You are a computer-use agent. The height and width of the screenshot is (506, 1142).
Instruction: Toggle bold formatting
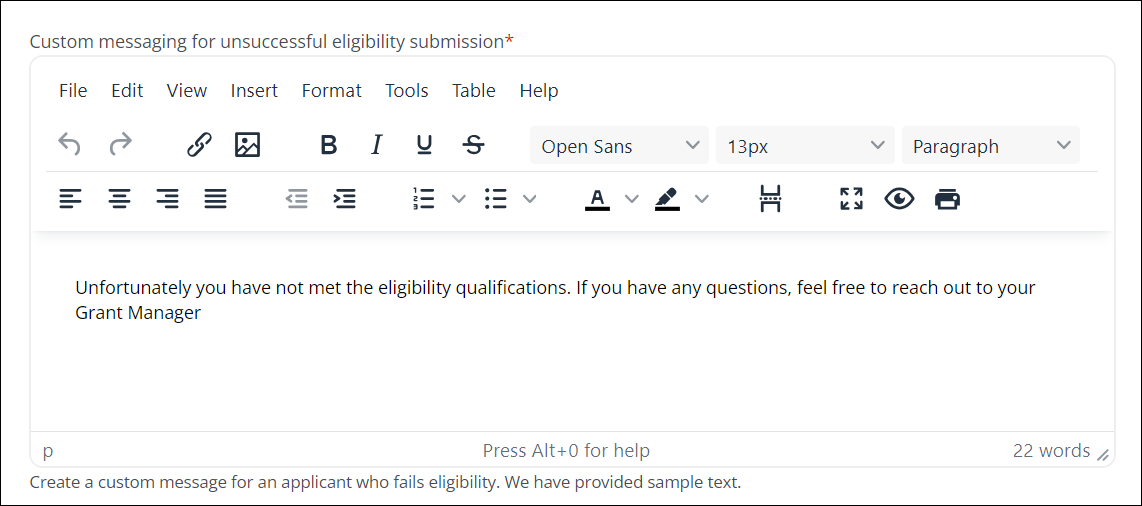click(x=329, y=146)
